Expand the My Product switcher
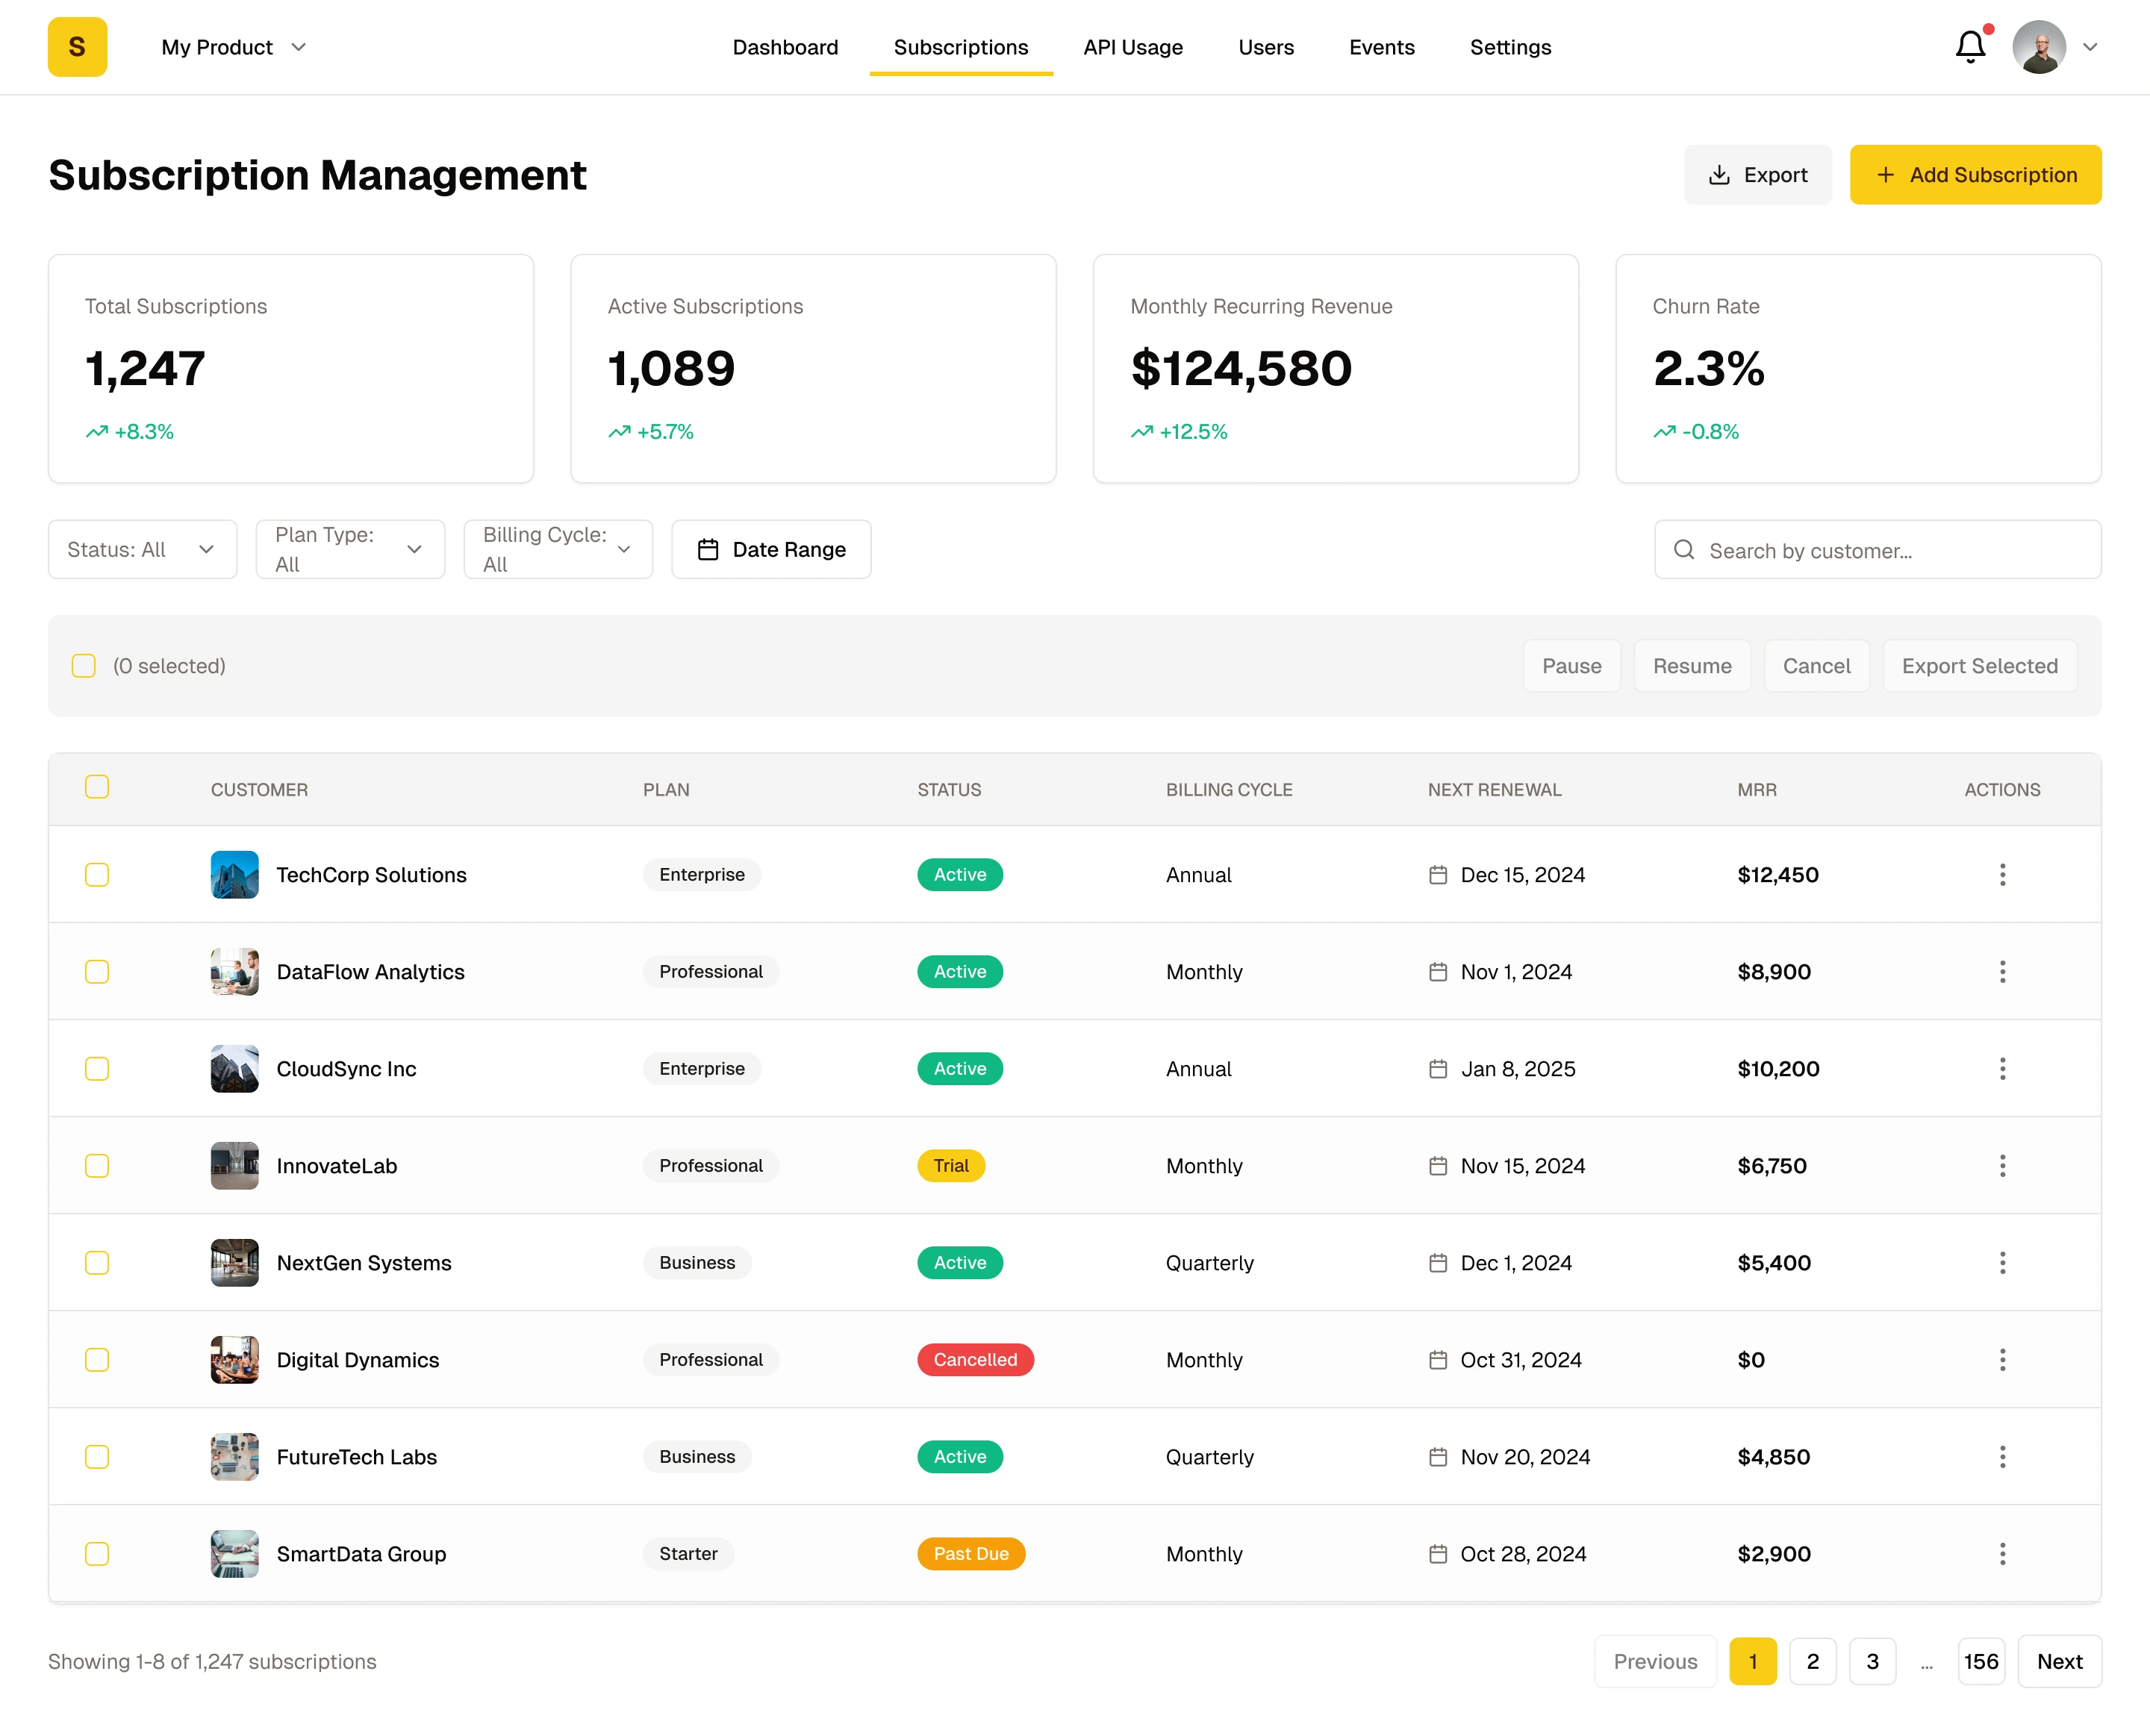Viewport: 2150px width, 1736px height. click(234, 47)
